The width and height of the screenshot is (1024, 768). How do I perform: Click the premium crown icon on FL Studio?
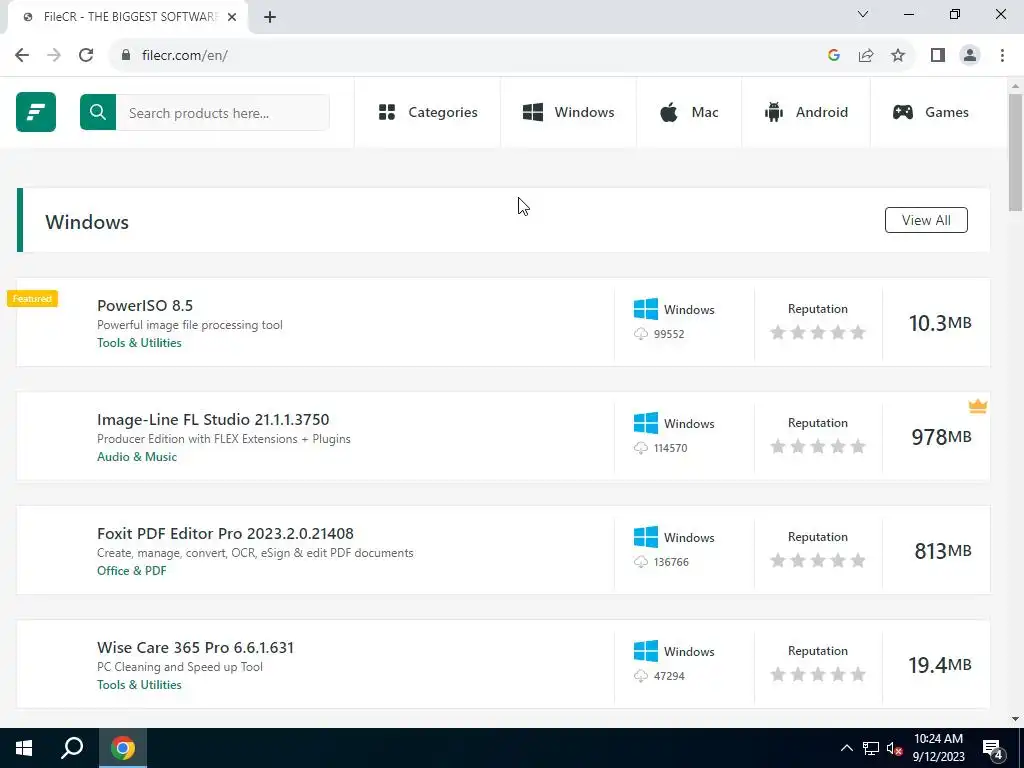[978, 406]
